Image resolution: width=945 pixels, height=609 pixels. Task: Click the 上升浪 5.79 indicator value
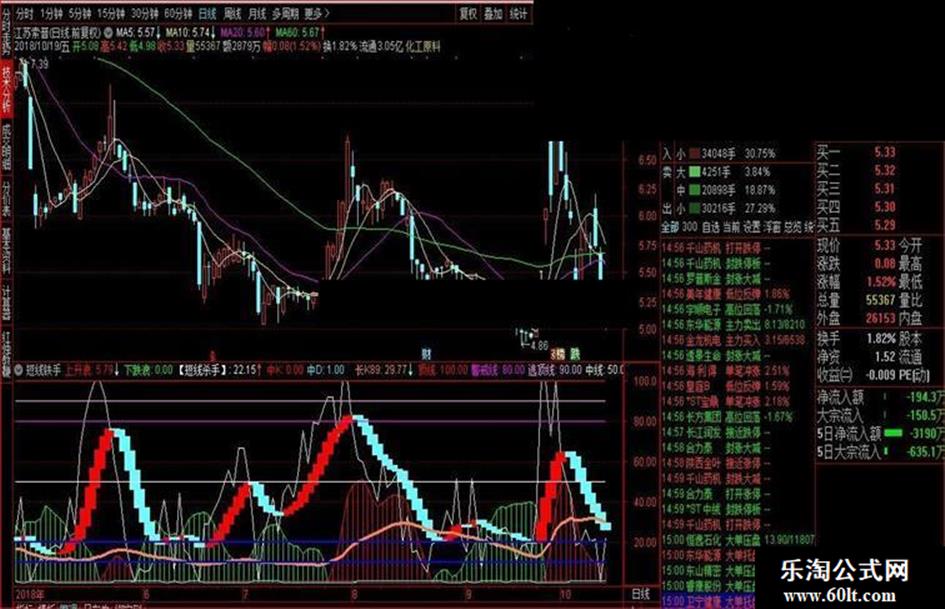92,370
